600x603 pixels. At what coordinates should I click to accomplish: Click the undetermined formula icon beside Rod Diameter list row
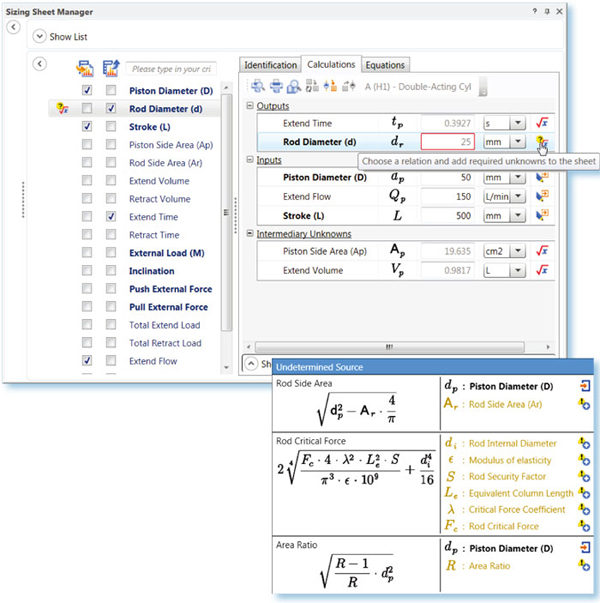click(x=62, y=108)
